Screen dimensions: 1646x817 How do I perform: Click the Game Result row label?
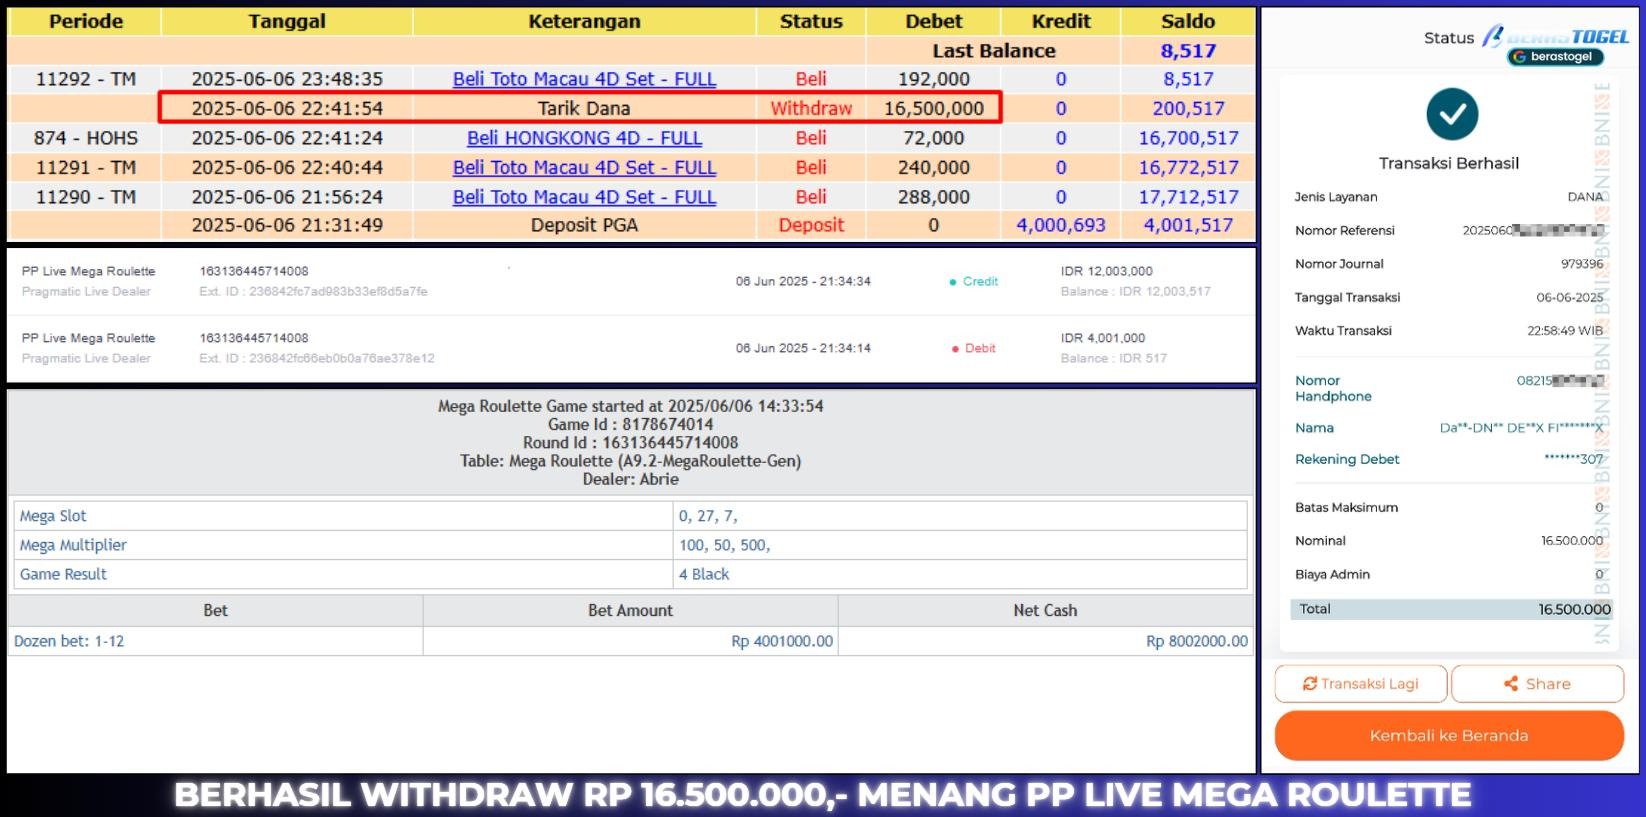[x=63, y=574]
